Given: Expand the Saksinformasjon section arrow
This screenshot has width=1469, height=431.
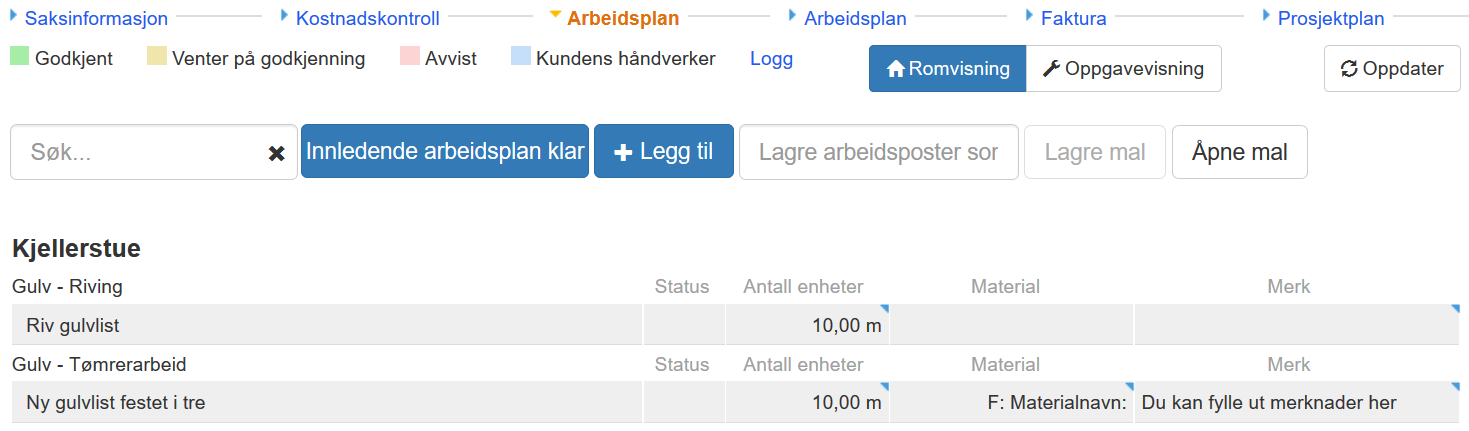Looking at the screenshot, I should [x=14, y=16].
